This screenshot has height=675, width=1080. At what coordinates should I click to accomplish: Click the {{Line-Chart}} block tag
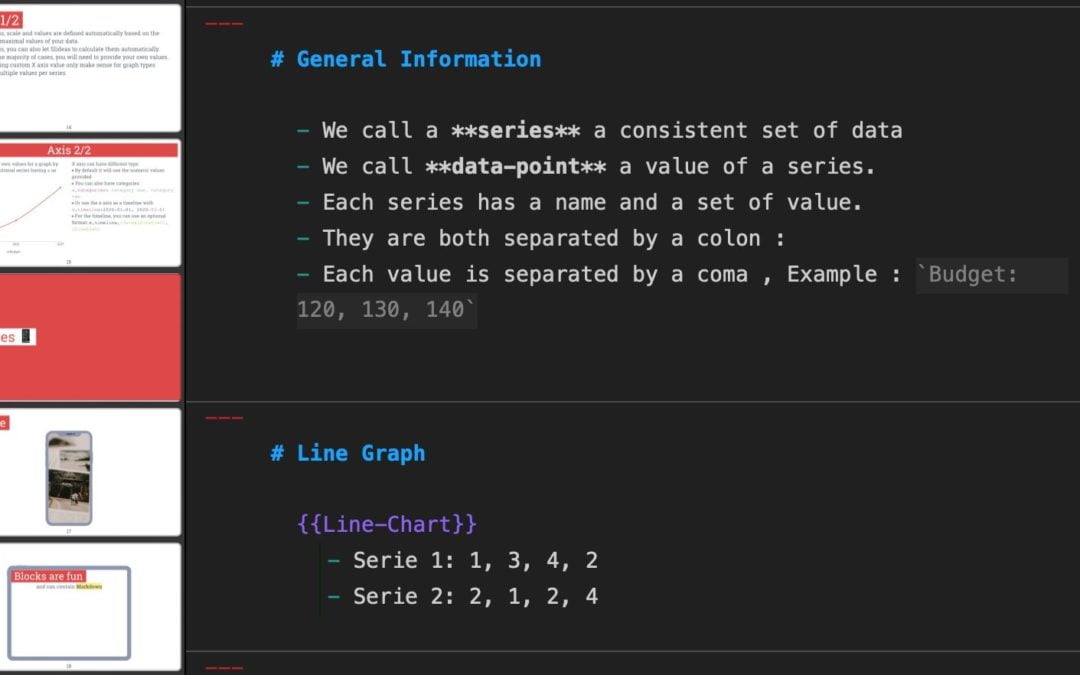pyautogui.click(x=387, y=524)
